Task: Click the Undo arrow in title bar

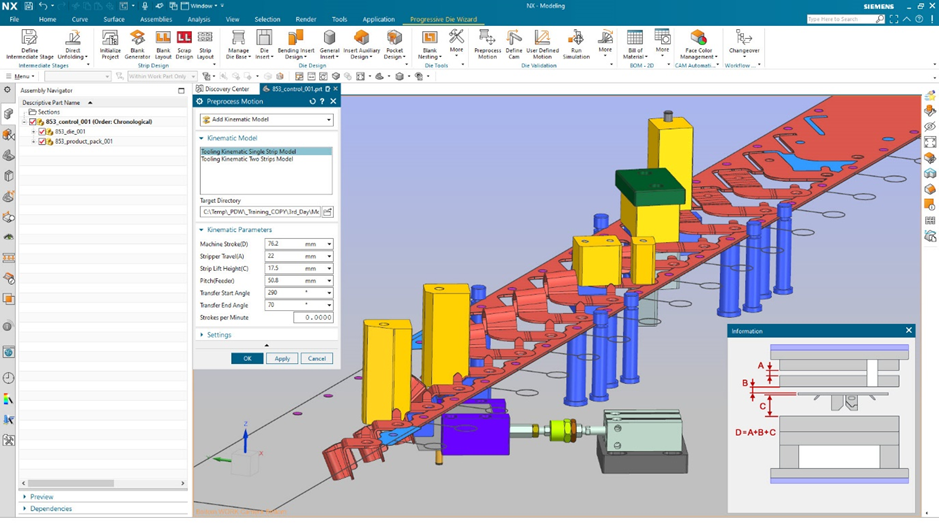Action: [43, 6]
